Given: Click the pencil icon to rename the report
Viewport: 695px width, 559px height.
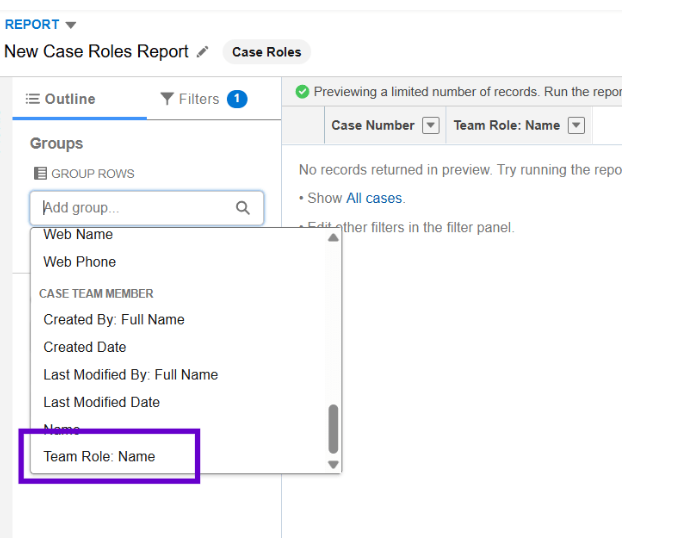Looking at the screenshot, I should point(203,52).
